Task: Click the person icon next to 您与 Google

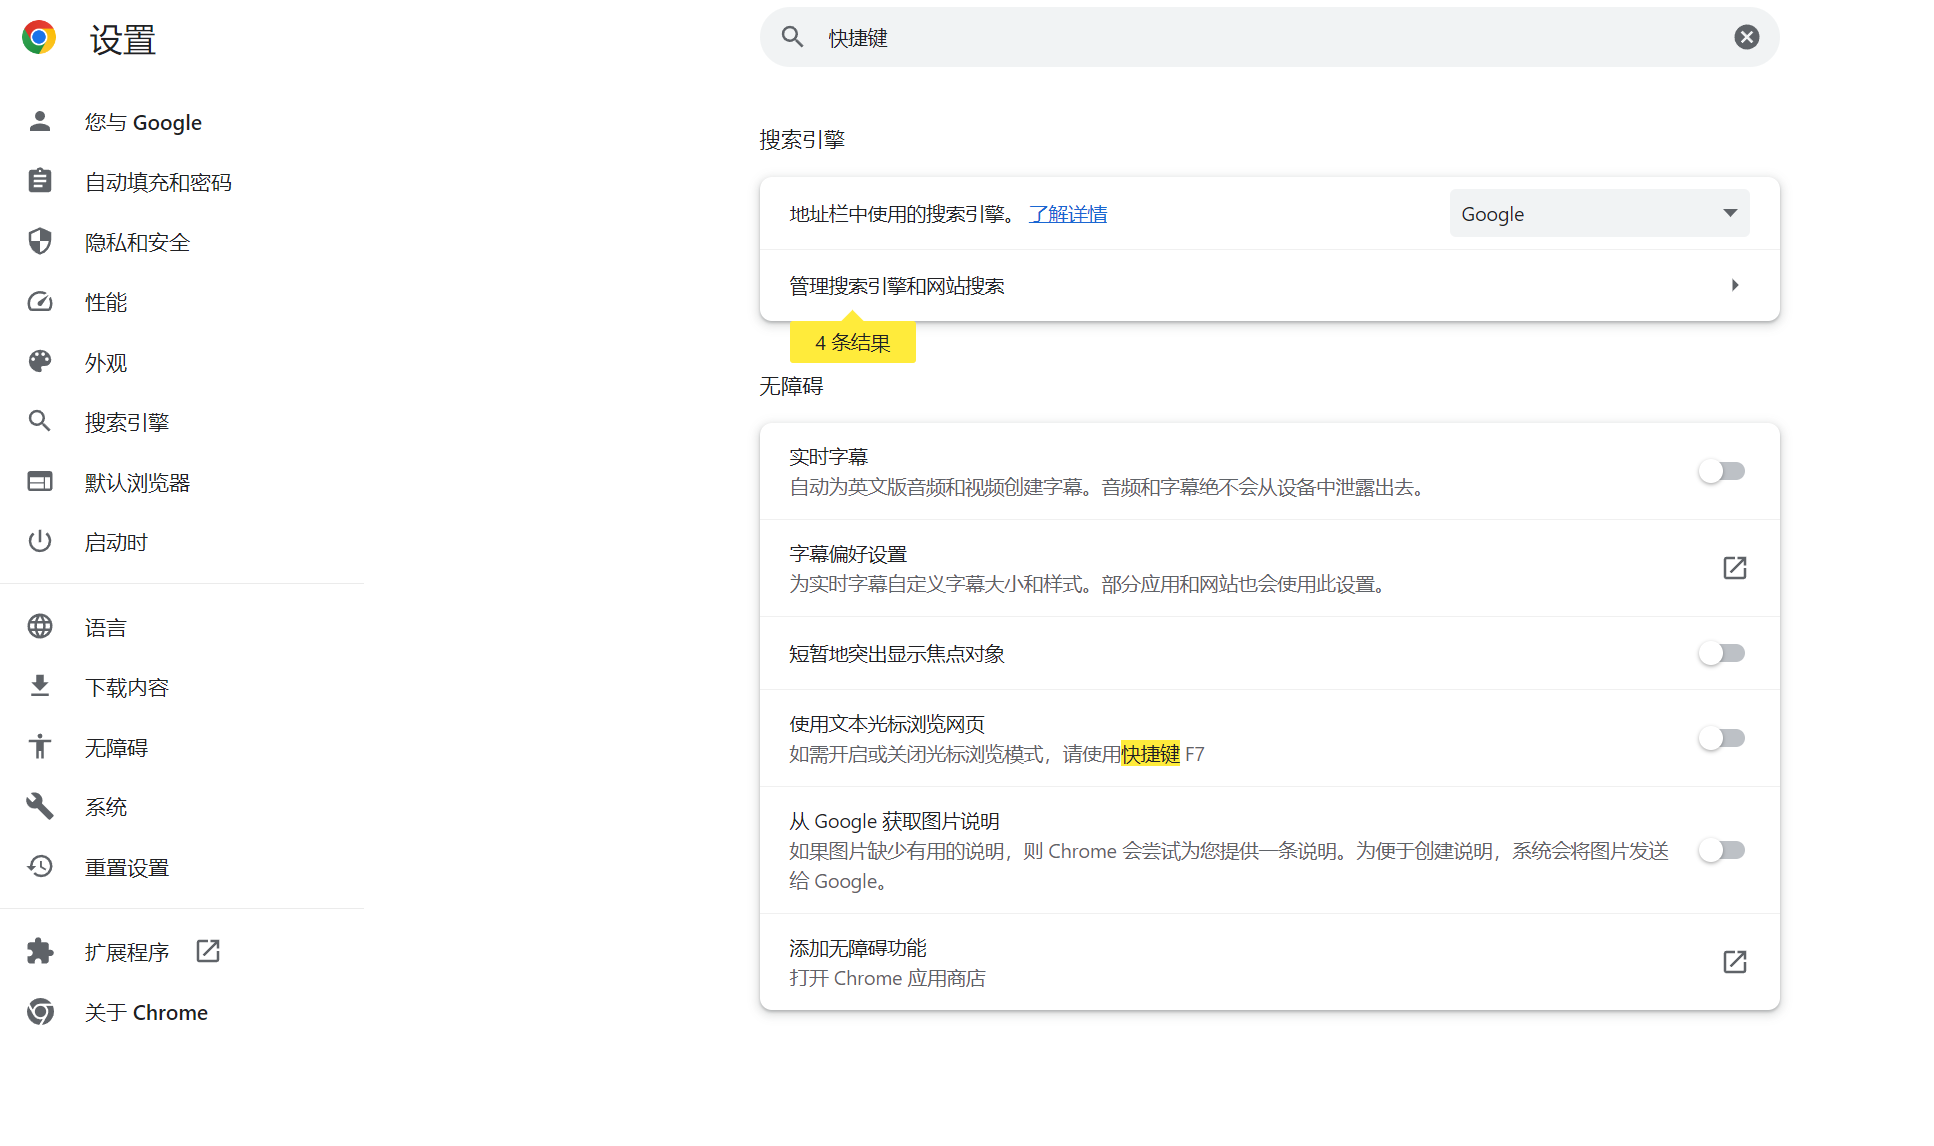Action: tap(40, 121)
